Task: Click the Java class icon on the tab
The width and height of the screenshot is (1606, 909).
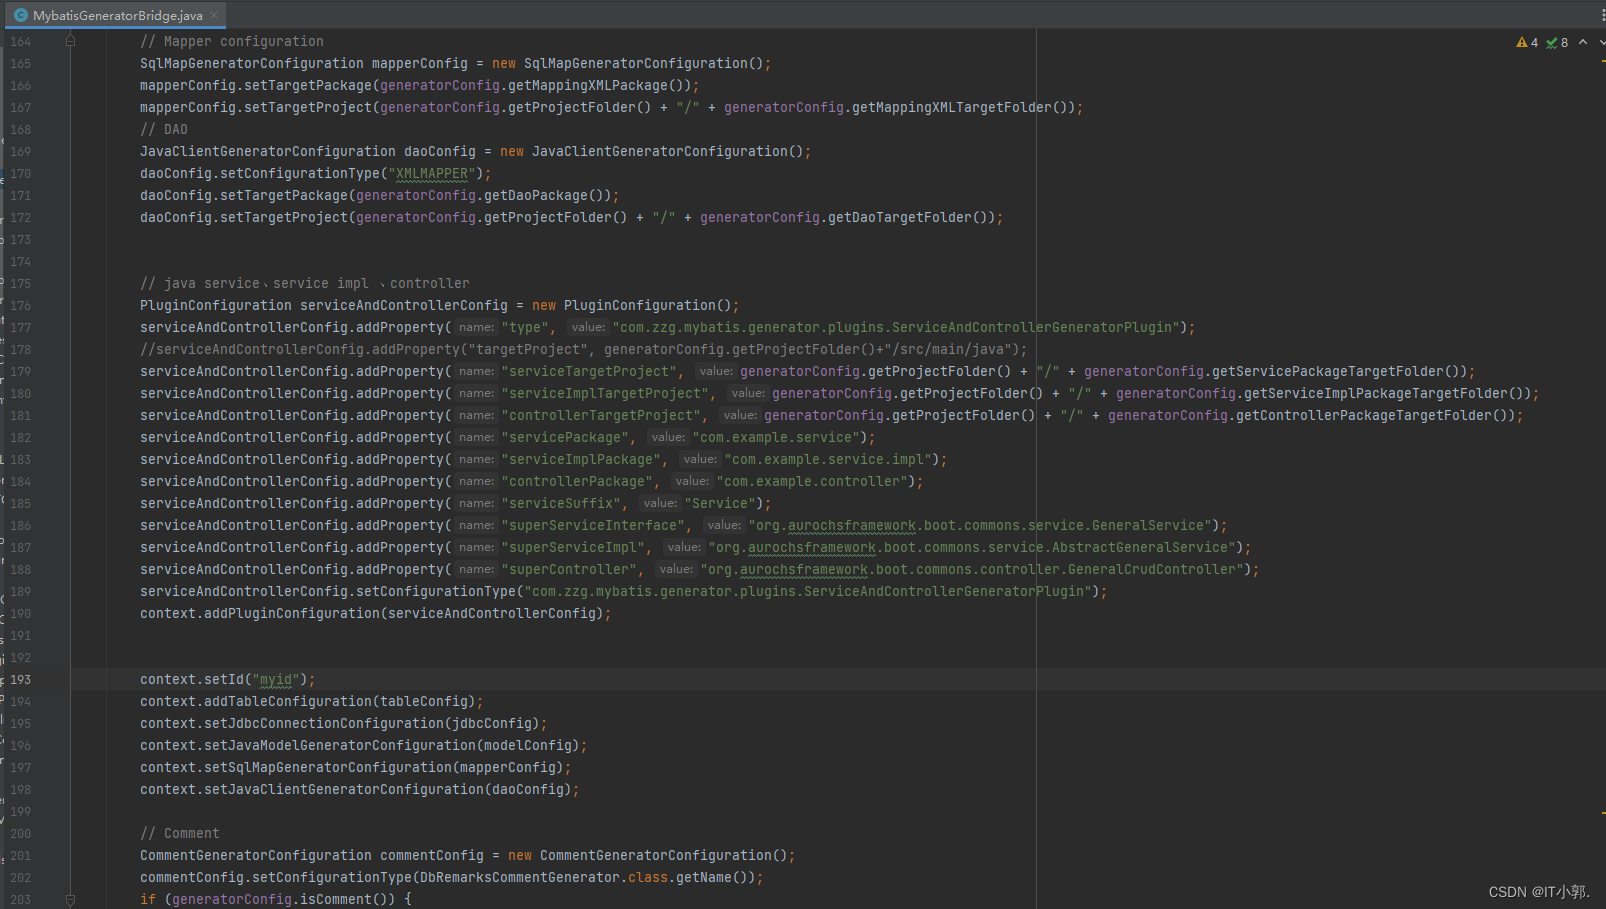Action: 21,15
